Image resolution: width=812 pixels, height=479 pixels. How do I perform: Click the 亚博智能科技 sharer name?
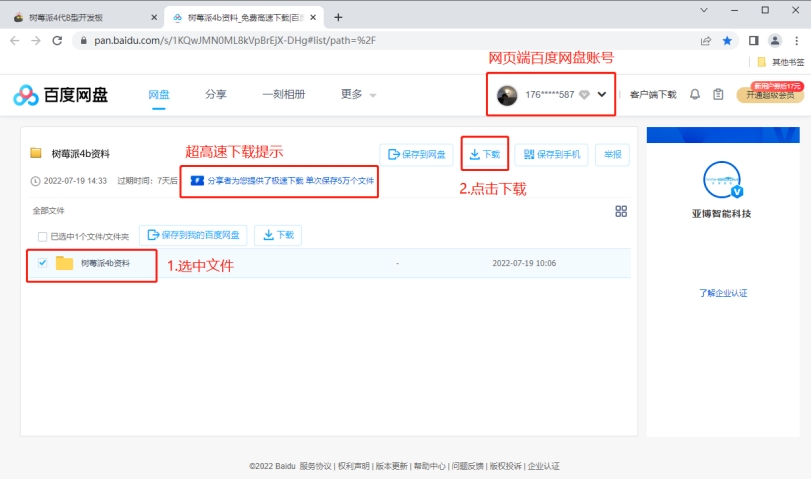click(x=721, y=213)
